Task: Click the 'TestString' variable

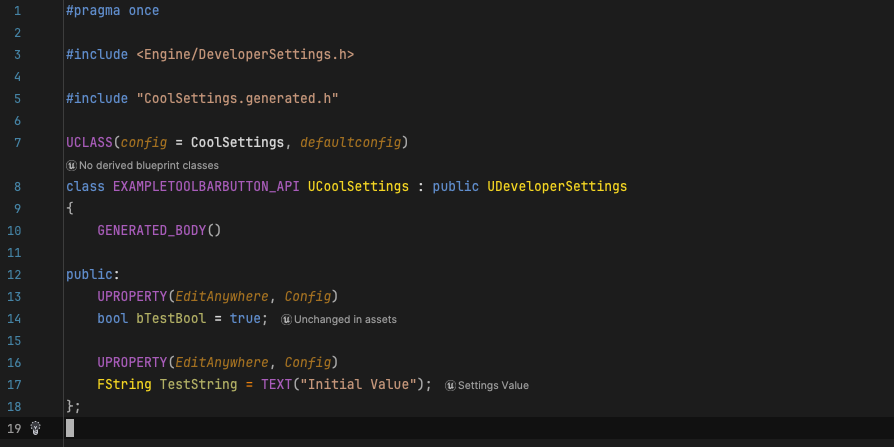Action: pyautogui.click(x=198, y=384)
